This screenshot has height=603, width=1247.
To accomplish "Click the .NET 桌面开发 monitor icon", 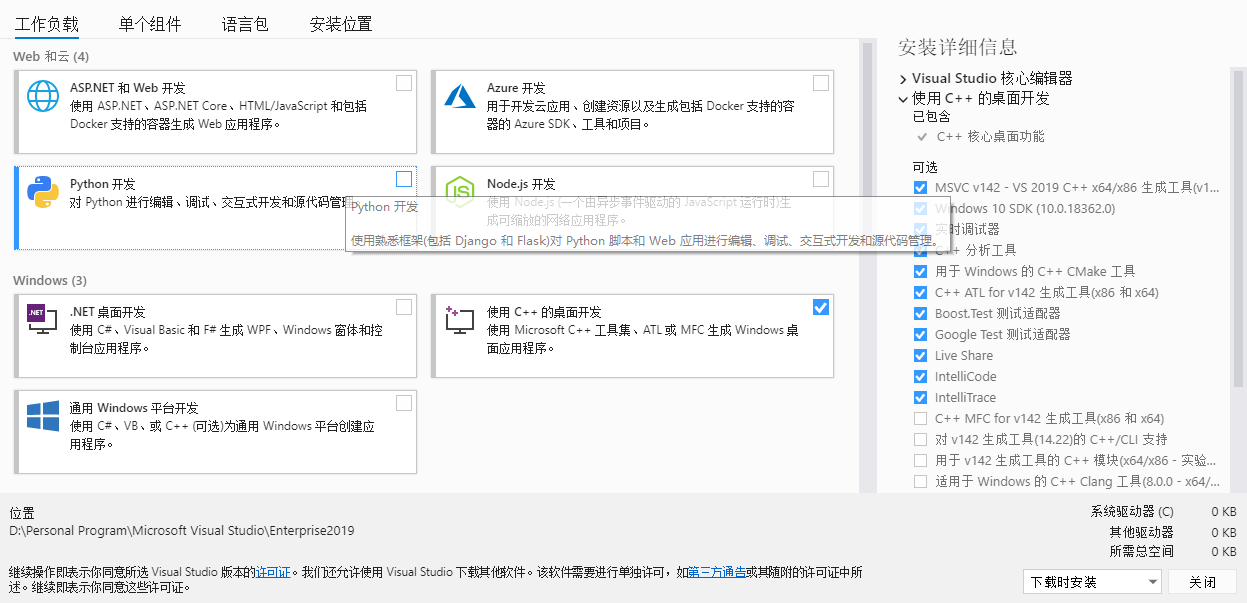I will click(x=43, y=319).
